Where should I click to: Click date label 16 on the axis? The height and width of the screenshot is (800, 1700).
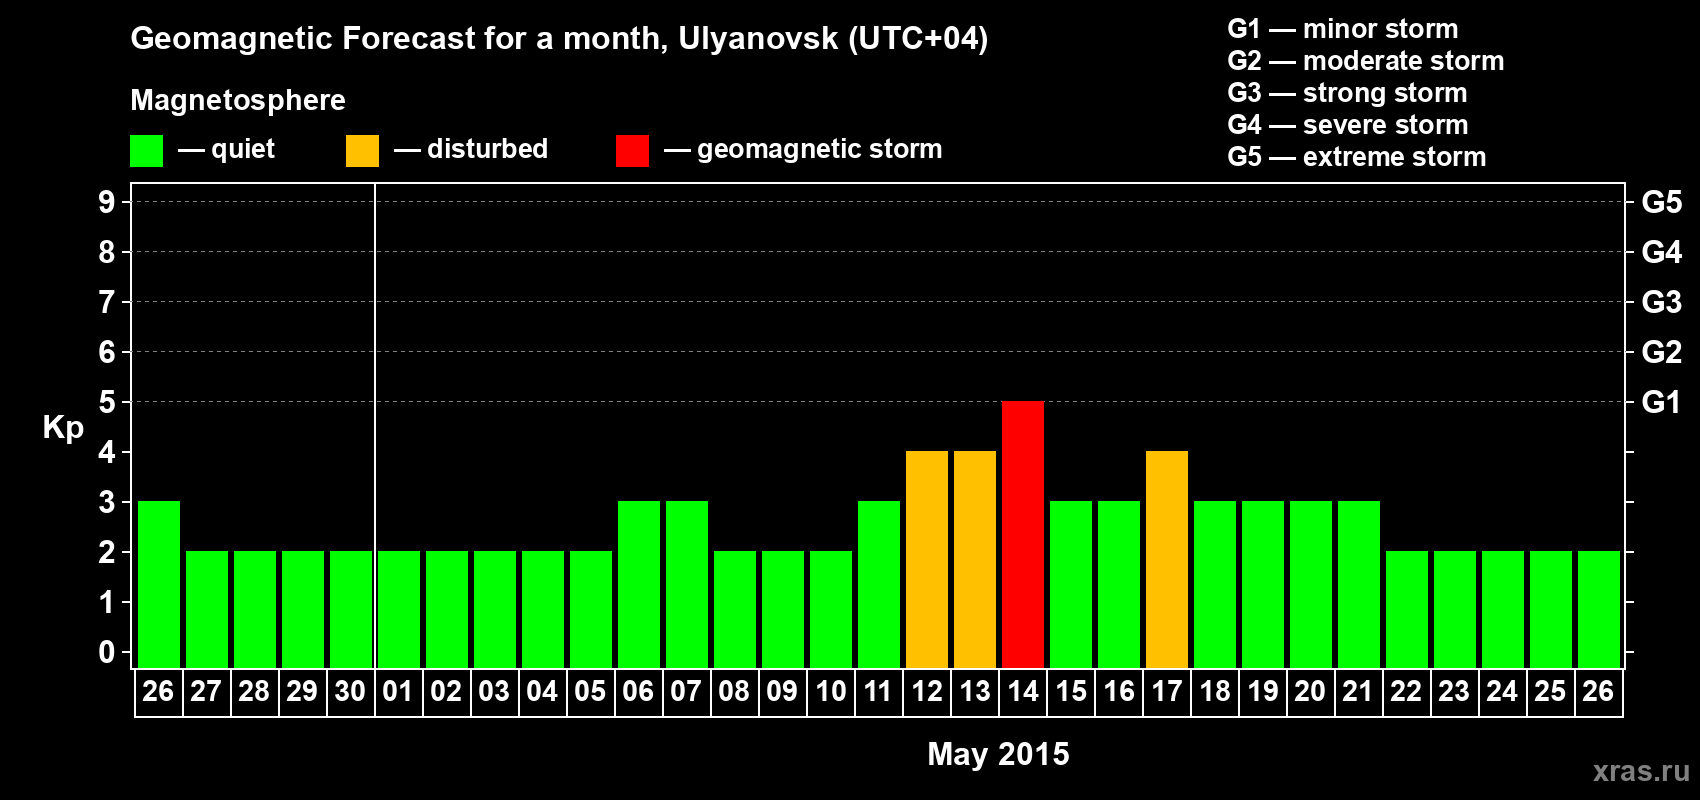pyautogui.click(x=1119, y=692)
